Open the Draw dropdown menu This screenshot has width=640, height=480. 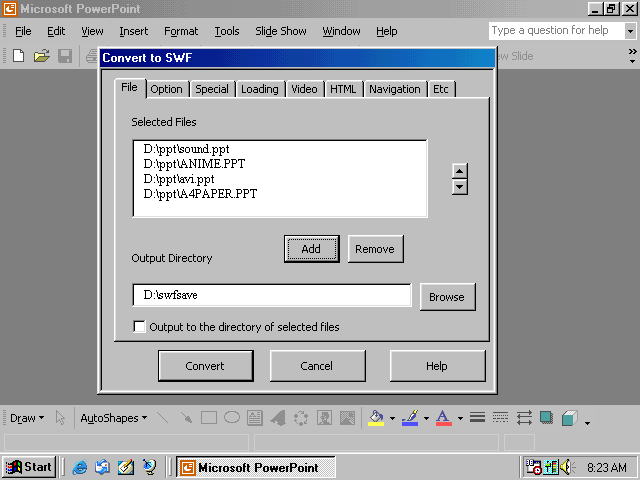point(27,418)
